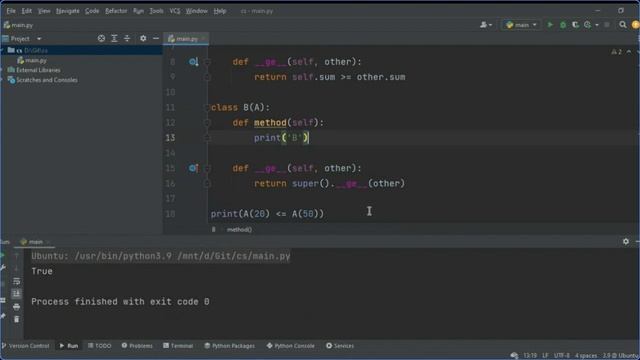Open the Terminal tool window
The width and height of the screenshot is (640, 360).
pyautogui.click(x=178, y=346)
